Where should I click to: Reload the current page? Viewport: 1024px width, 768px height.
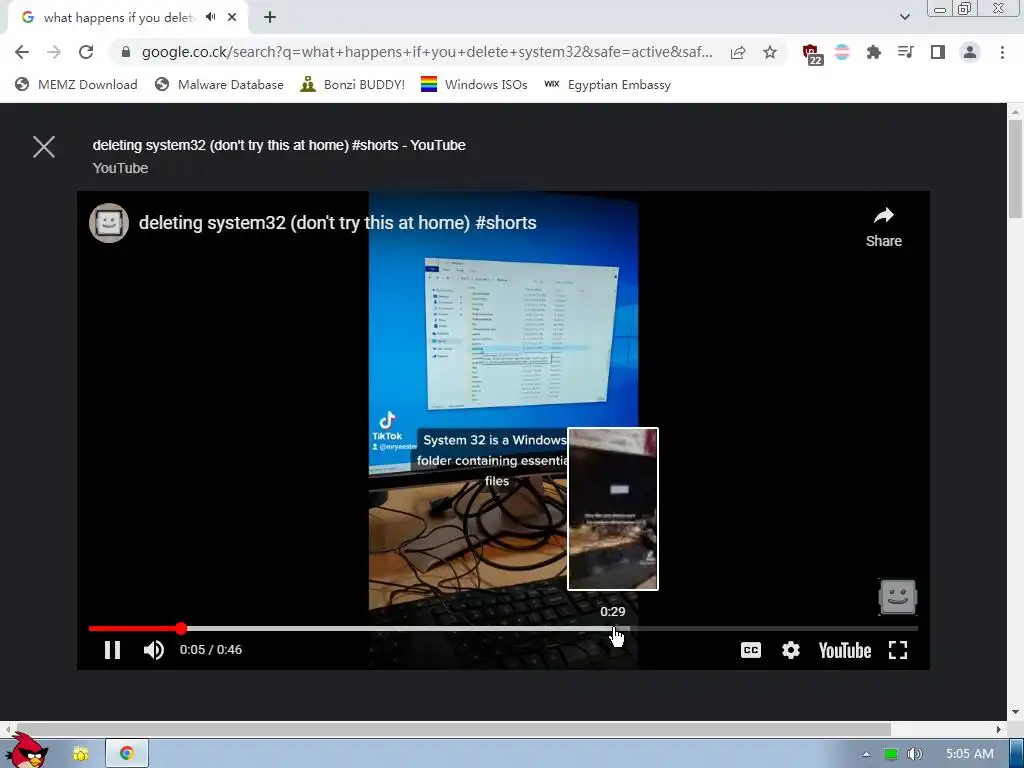coord(86,52)
